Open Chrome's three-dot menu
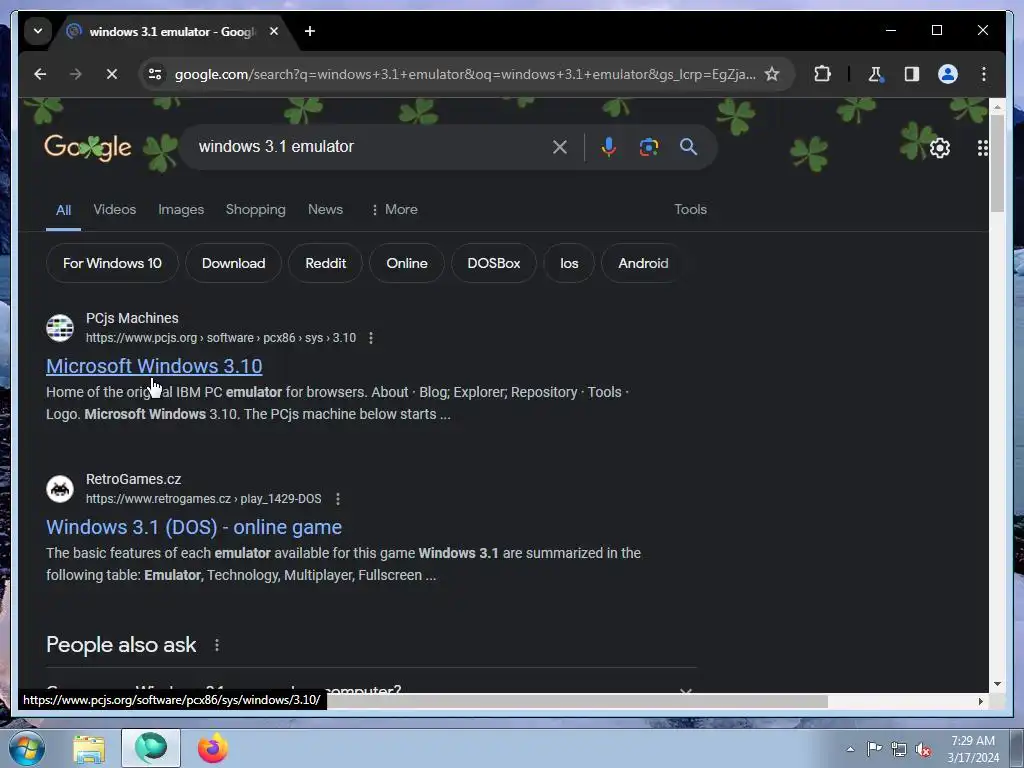 [x=984, y=74]
